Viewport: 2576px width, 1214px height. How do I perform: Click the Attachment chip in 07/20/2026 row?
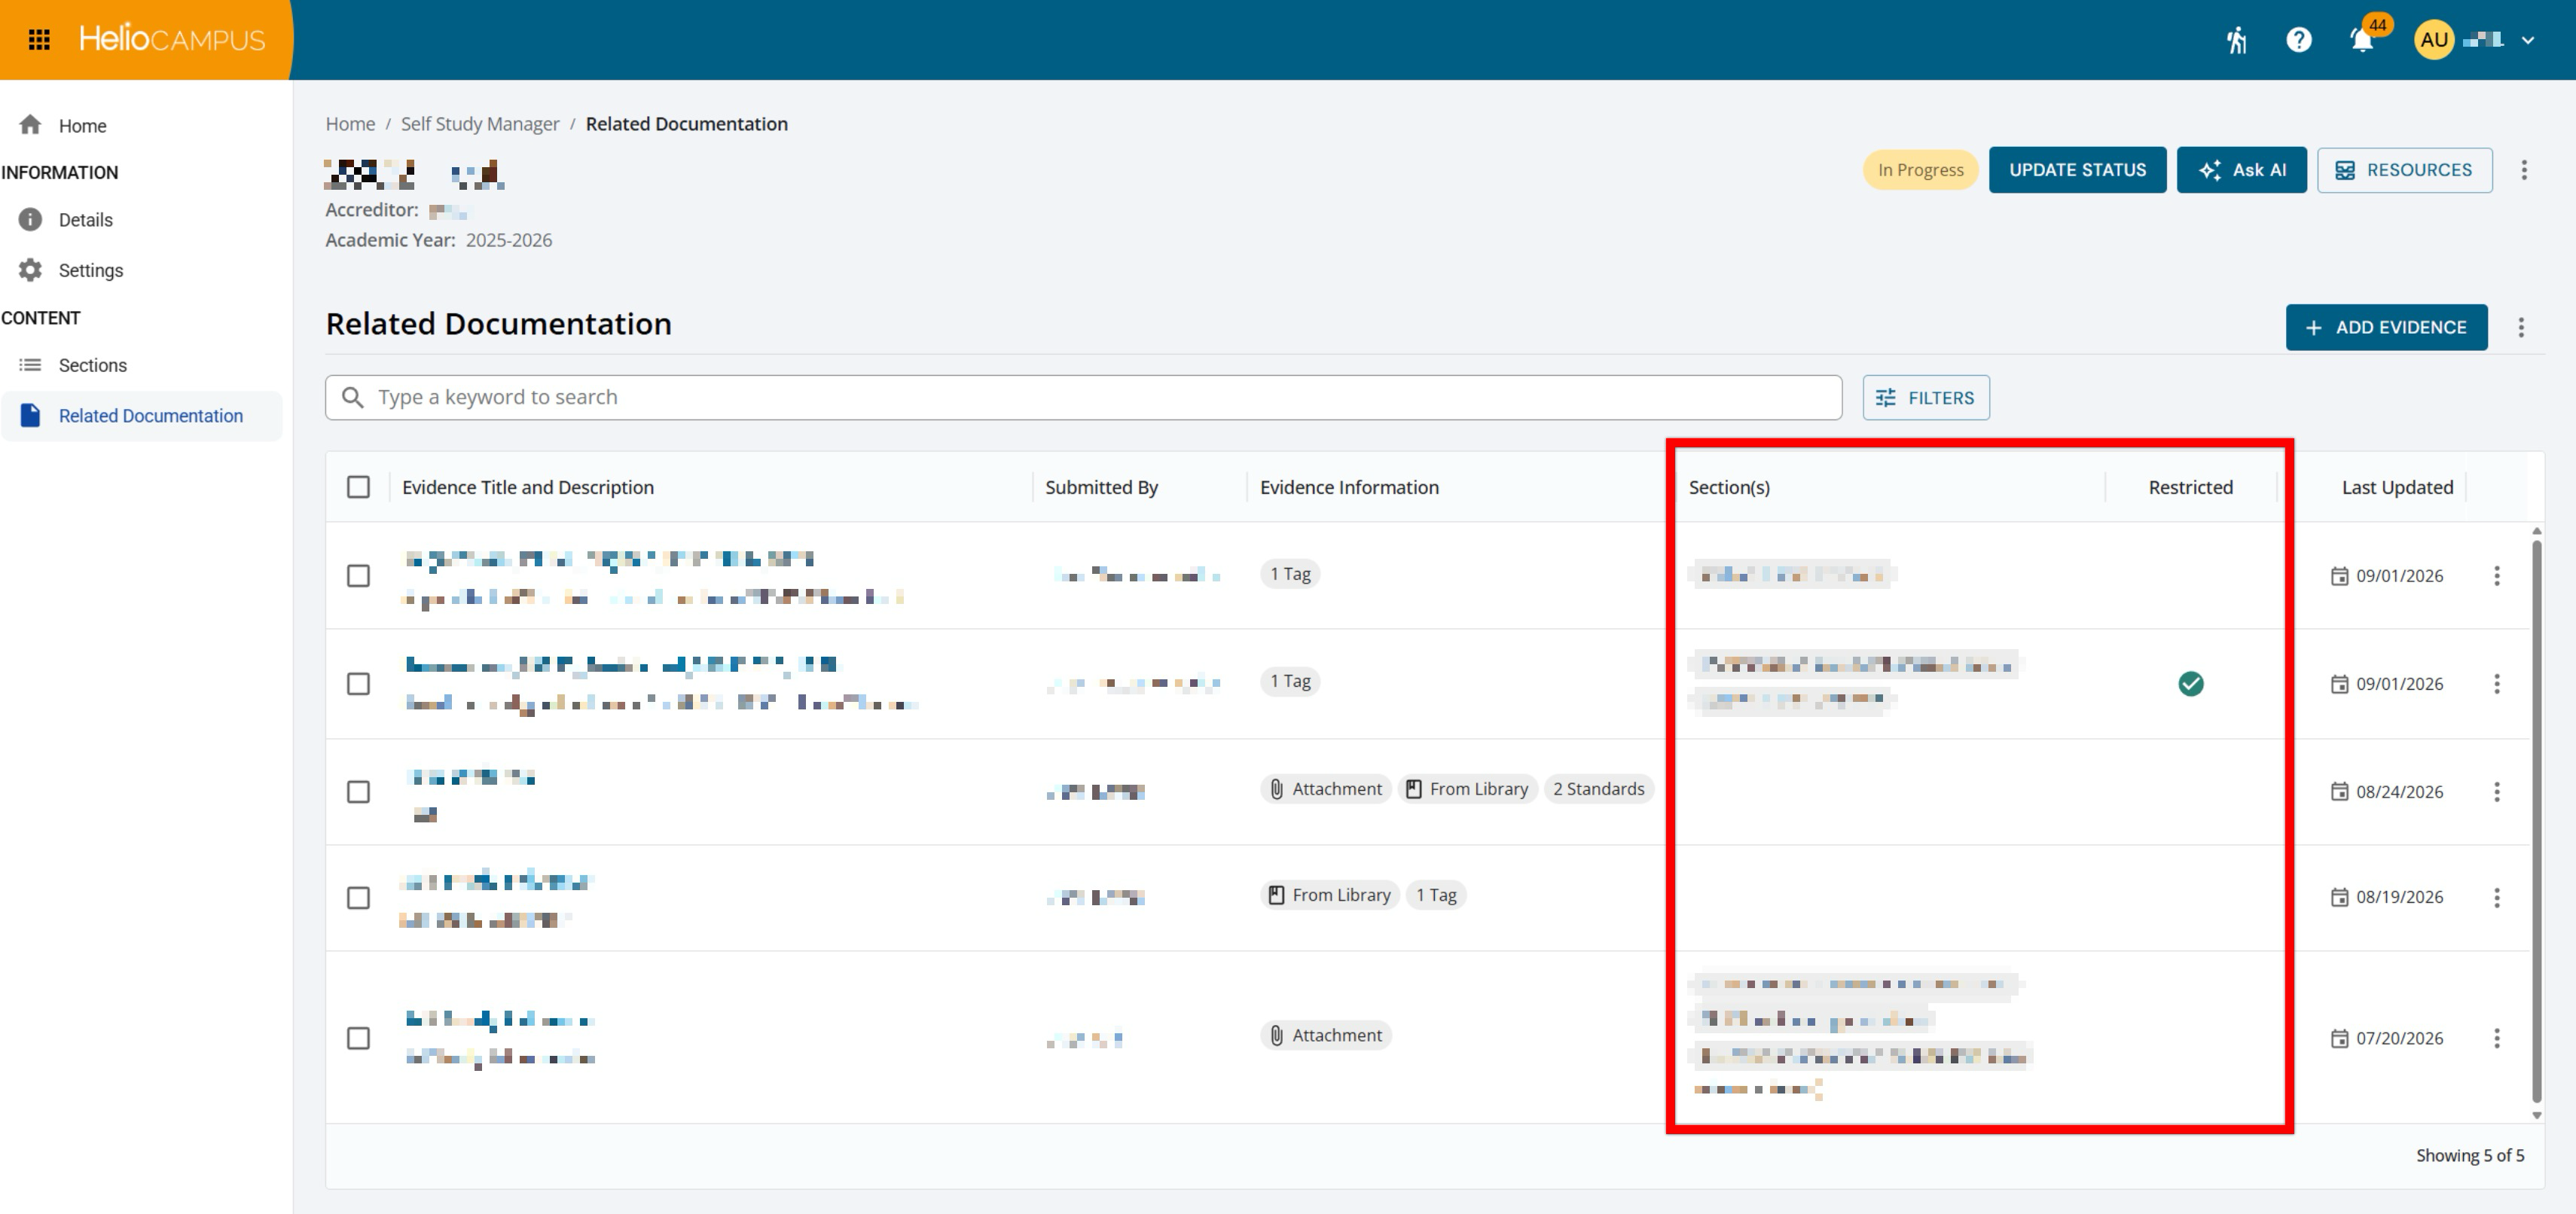tap(1326, 1035)
